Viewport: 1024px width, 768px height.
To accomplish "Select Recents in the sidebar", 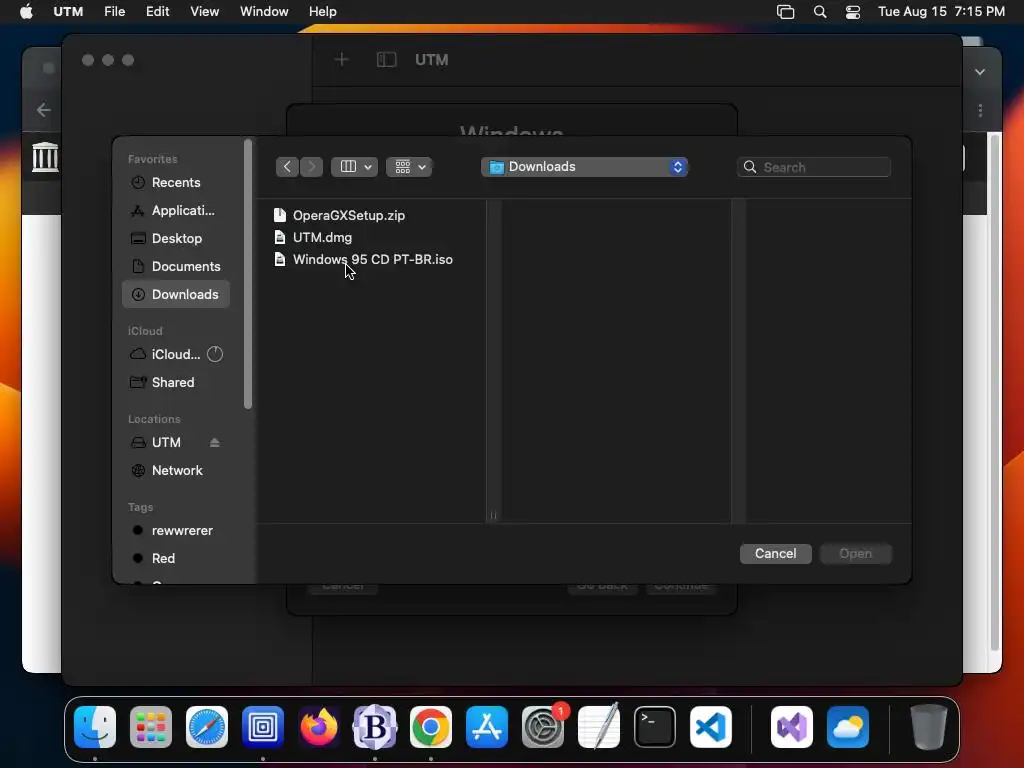I will click(176, 183).
